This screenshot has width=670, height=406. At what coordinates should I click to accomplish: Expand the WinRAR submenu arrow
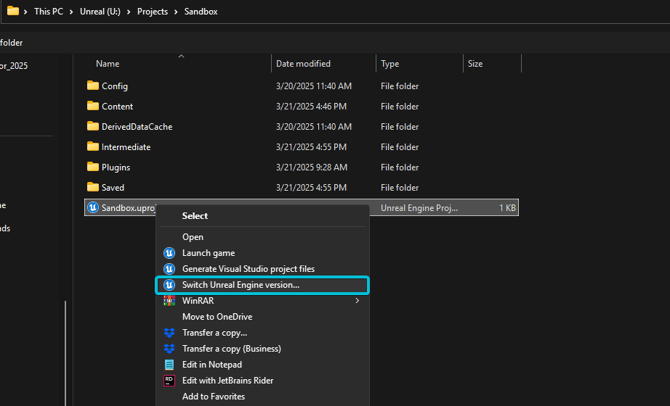357,301
